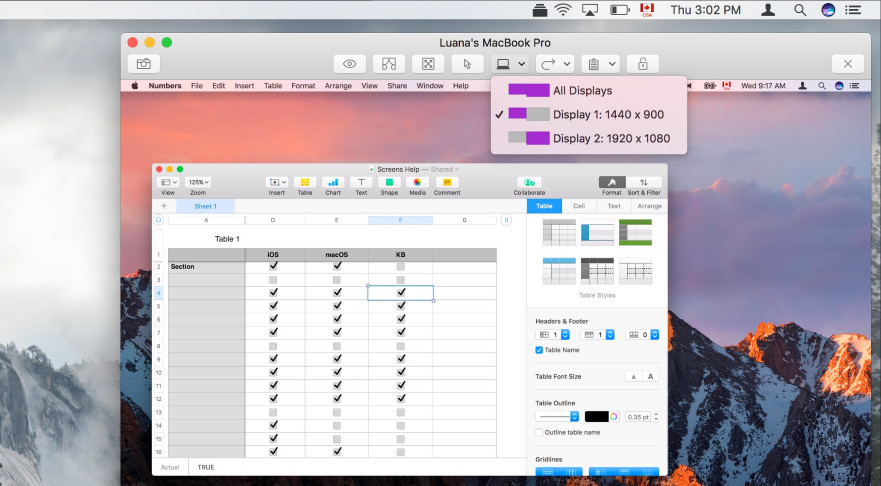Open the display selection laptop dropdown
Image resolution: width=881 pixels, height=486 pixels.
click(x=510, y=64)
